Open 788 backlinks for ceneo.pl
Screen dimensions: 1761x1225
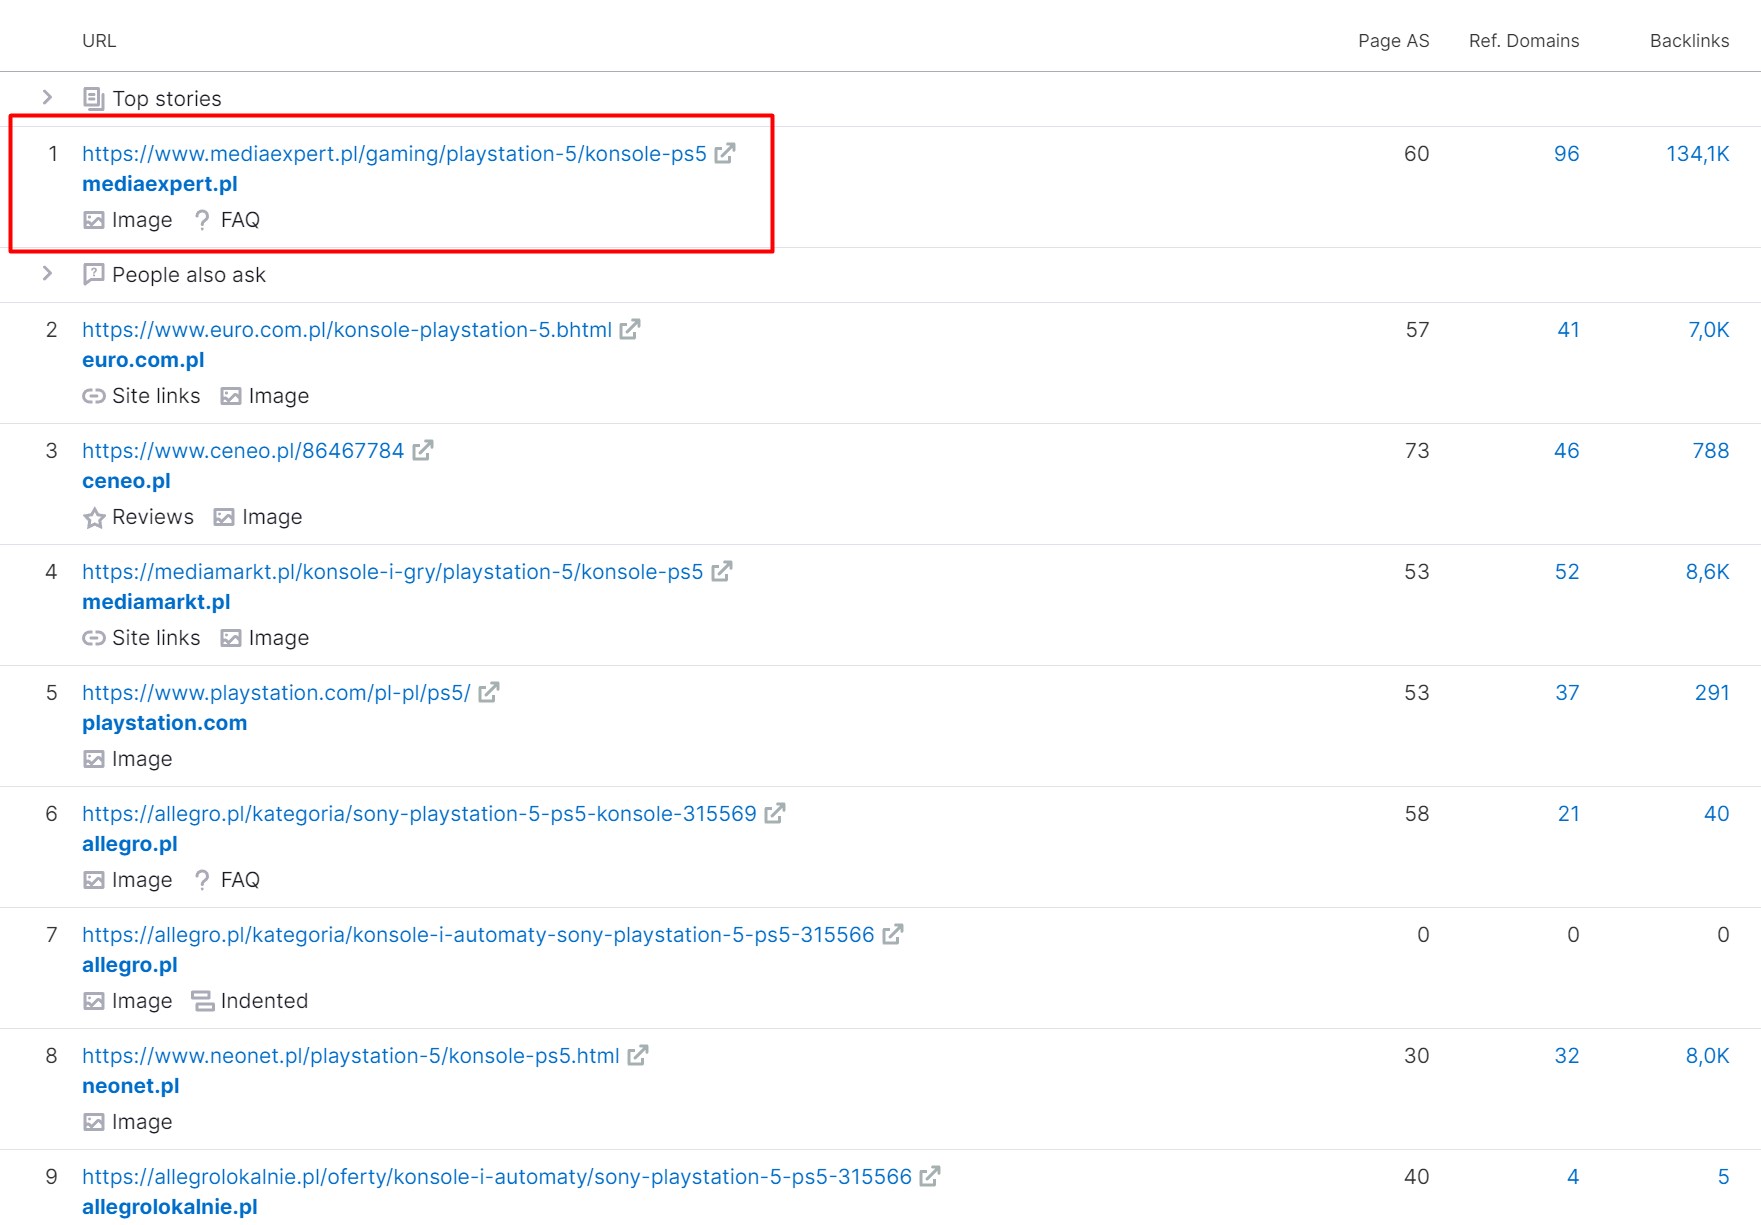1710,451
